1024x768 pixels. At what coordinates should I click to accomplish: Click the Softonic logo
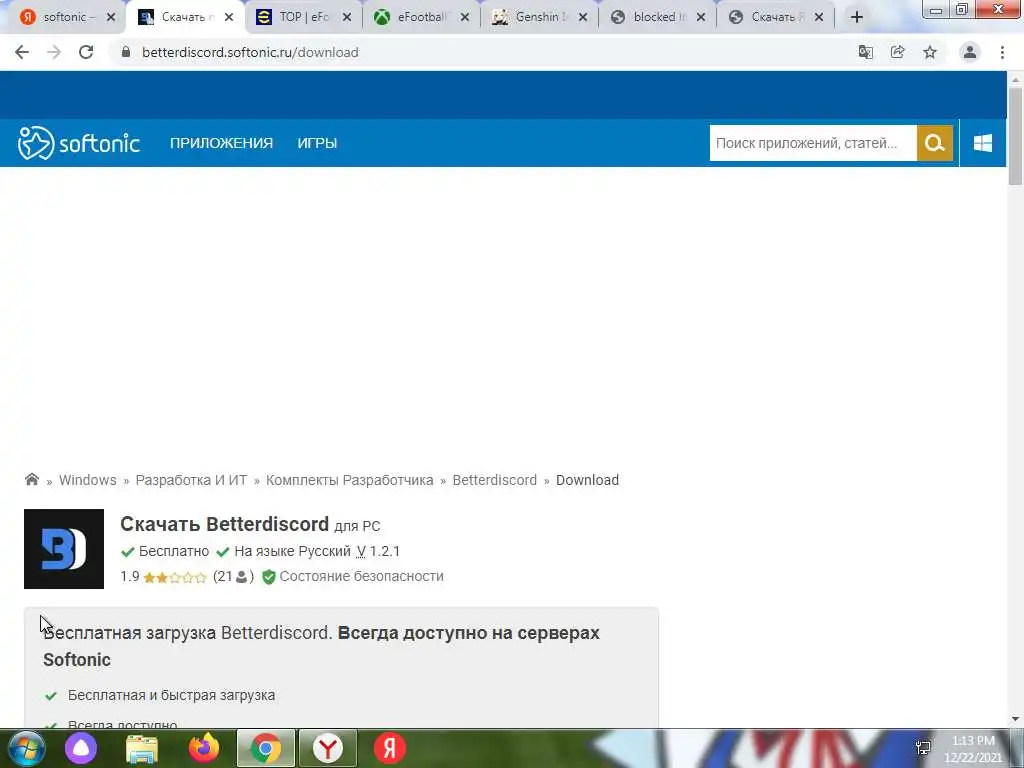pos(79,143)
